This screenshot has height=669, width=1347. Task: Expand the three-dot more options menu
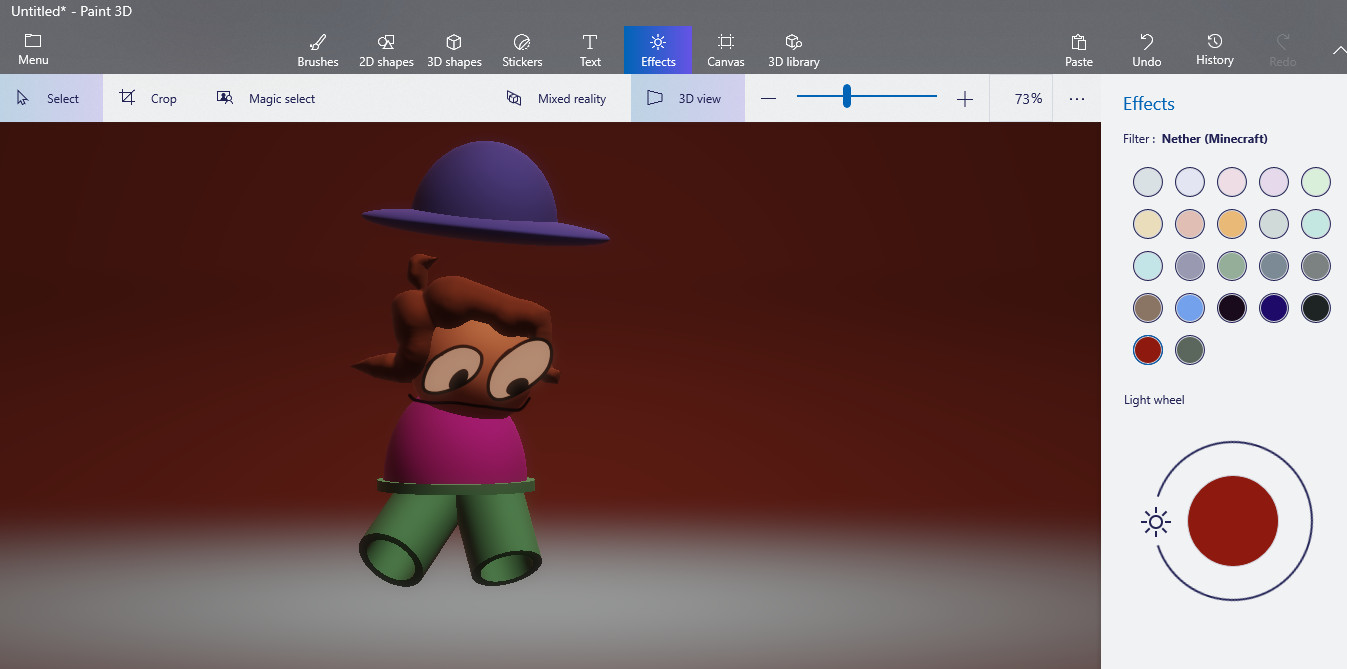pos(1077,99)
